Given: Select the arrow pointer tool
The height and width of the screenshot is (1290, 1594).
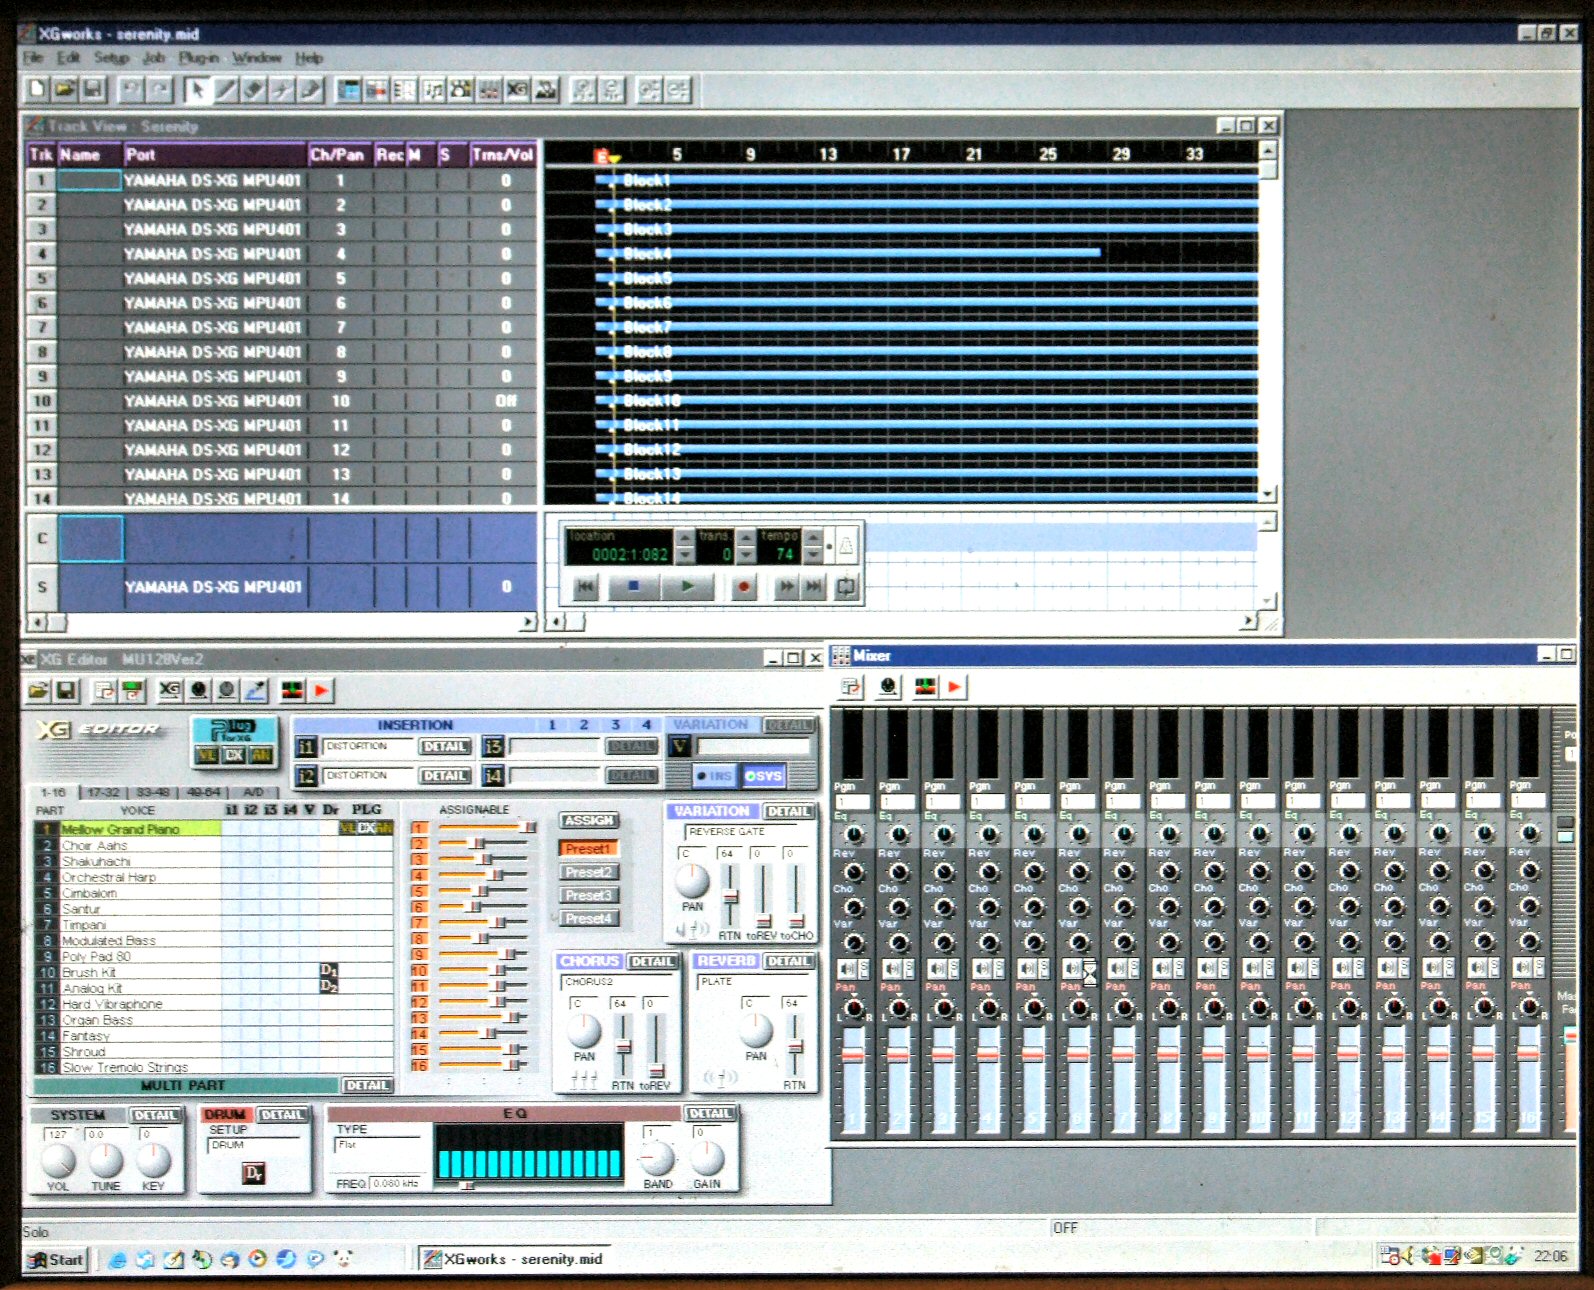Looking at the screenshot, I should pyautogui.click(x=198, y=90).
